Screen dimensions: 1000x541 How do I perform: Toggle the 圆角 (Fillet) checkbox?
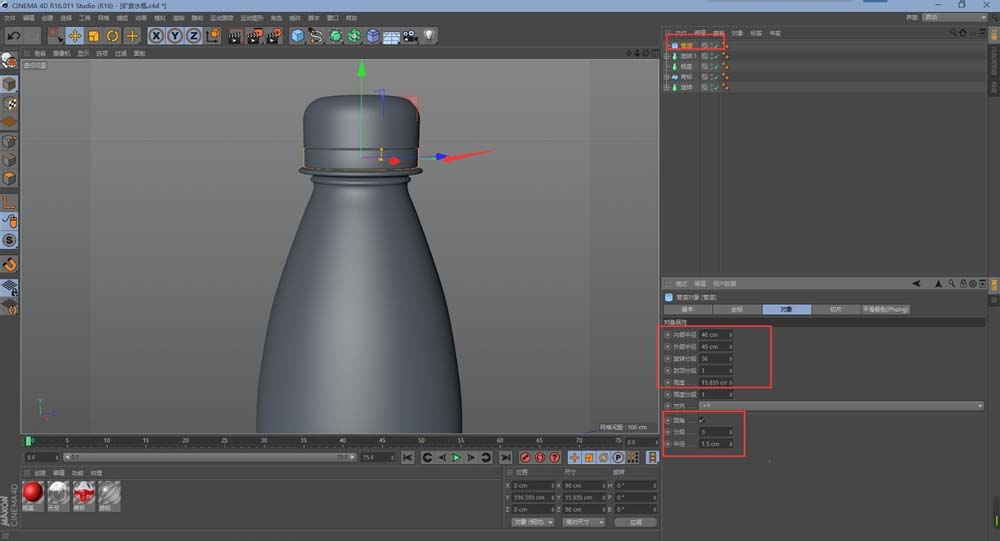point(701,420)
